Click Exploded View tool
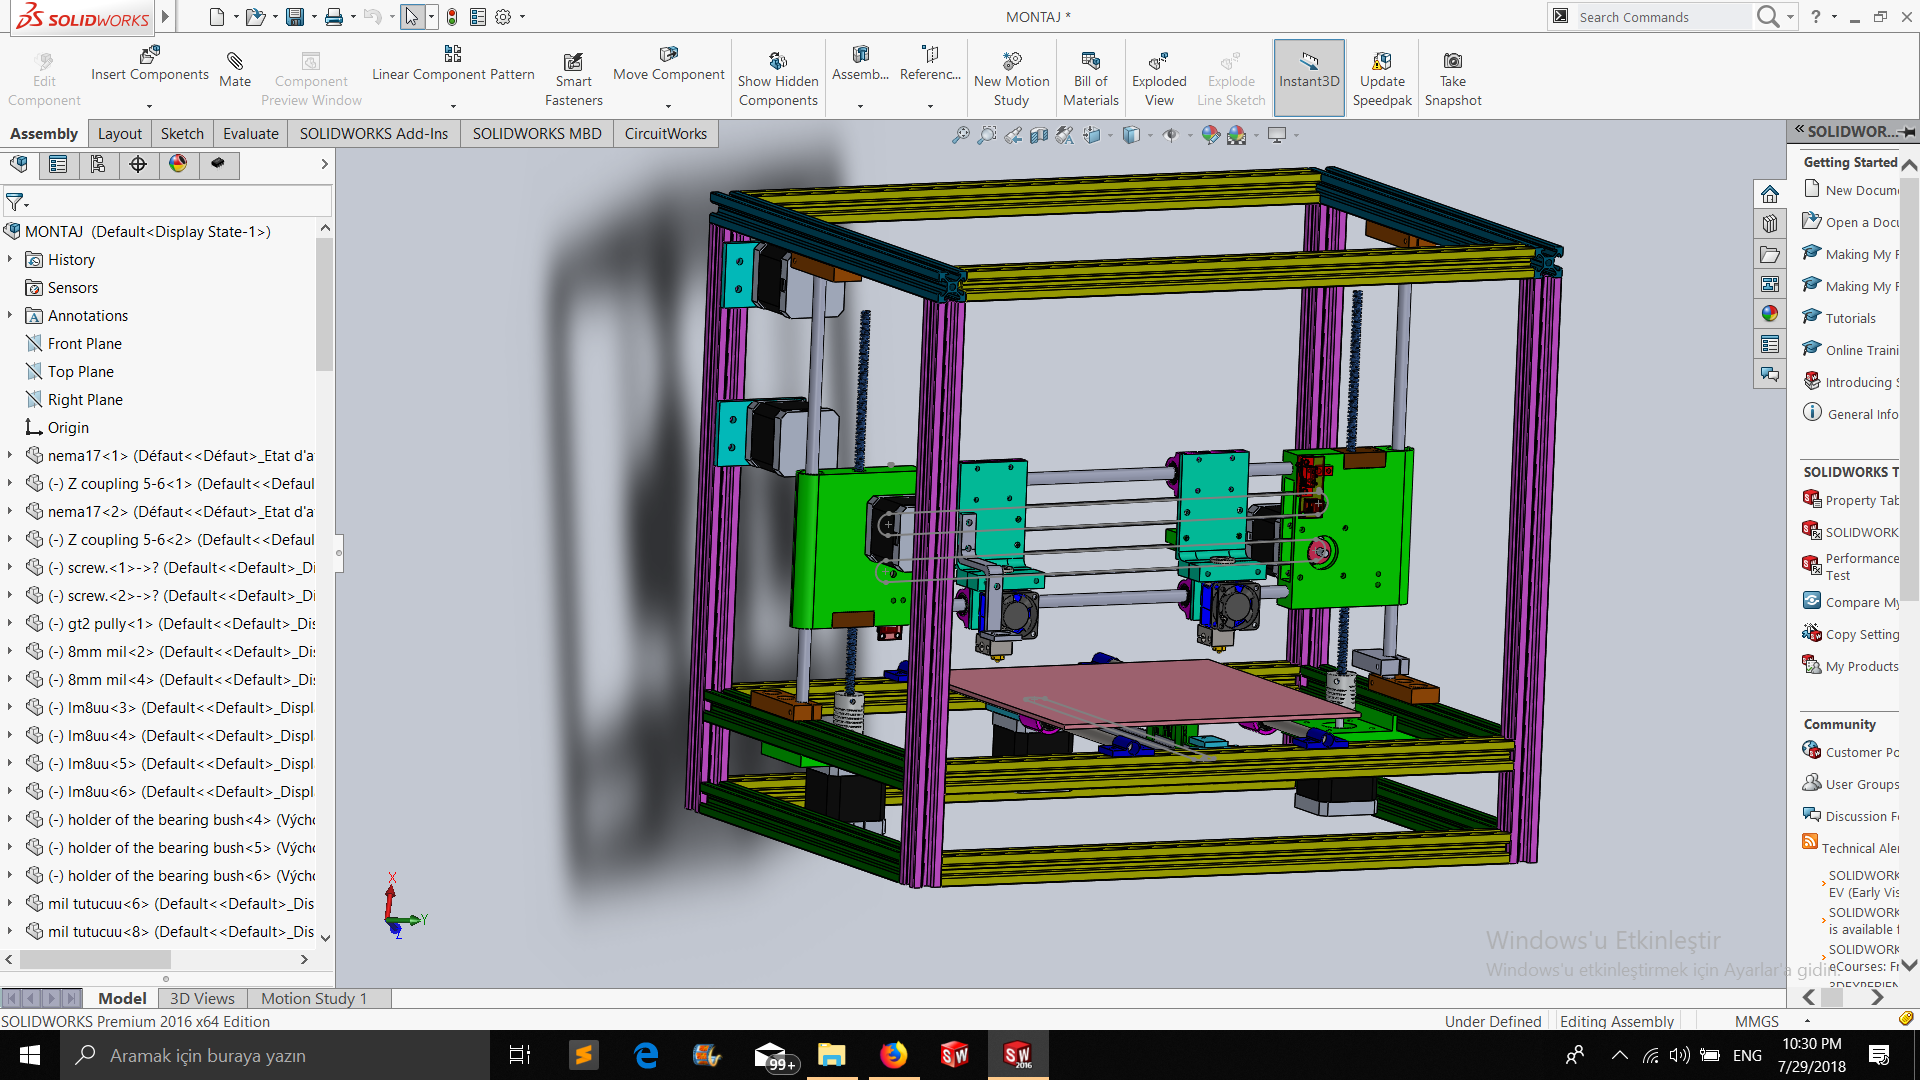The width and height of the screenshot is (1920, 1080). click(x=1159, y=79)
